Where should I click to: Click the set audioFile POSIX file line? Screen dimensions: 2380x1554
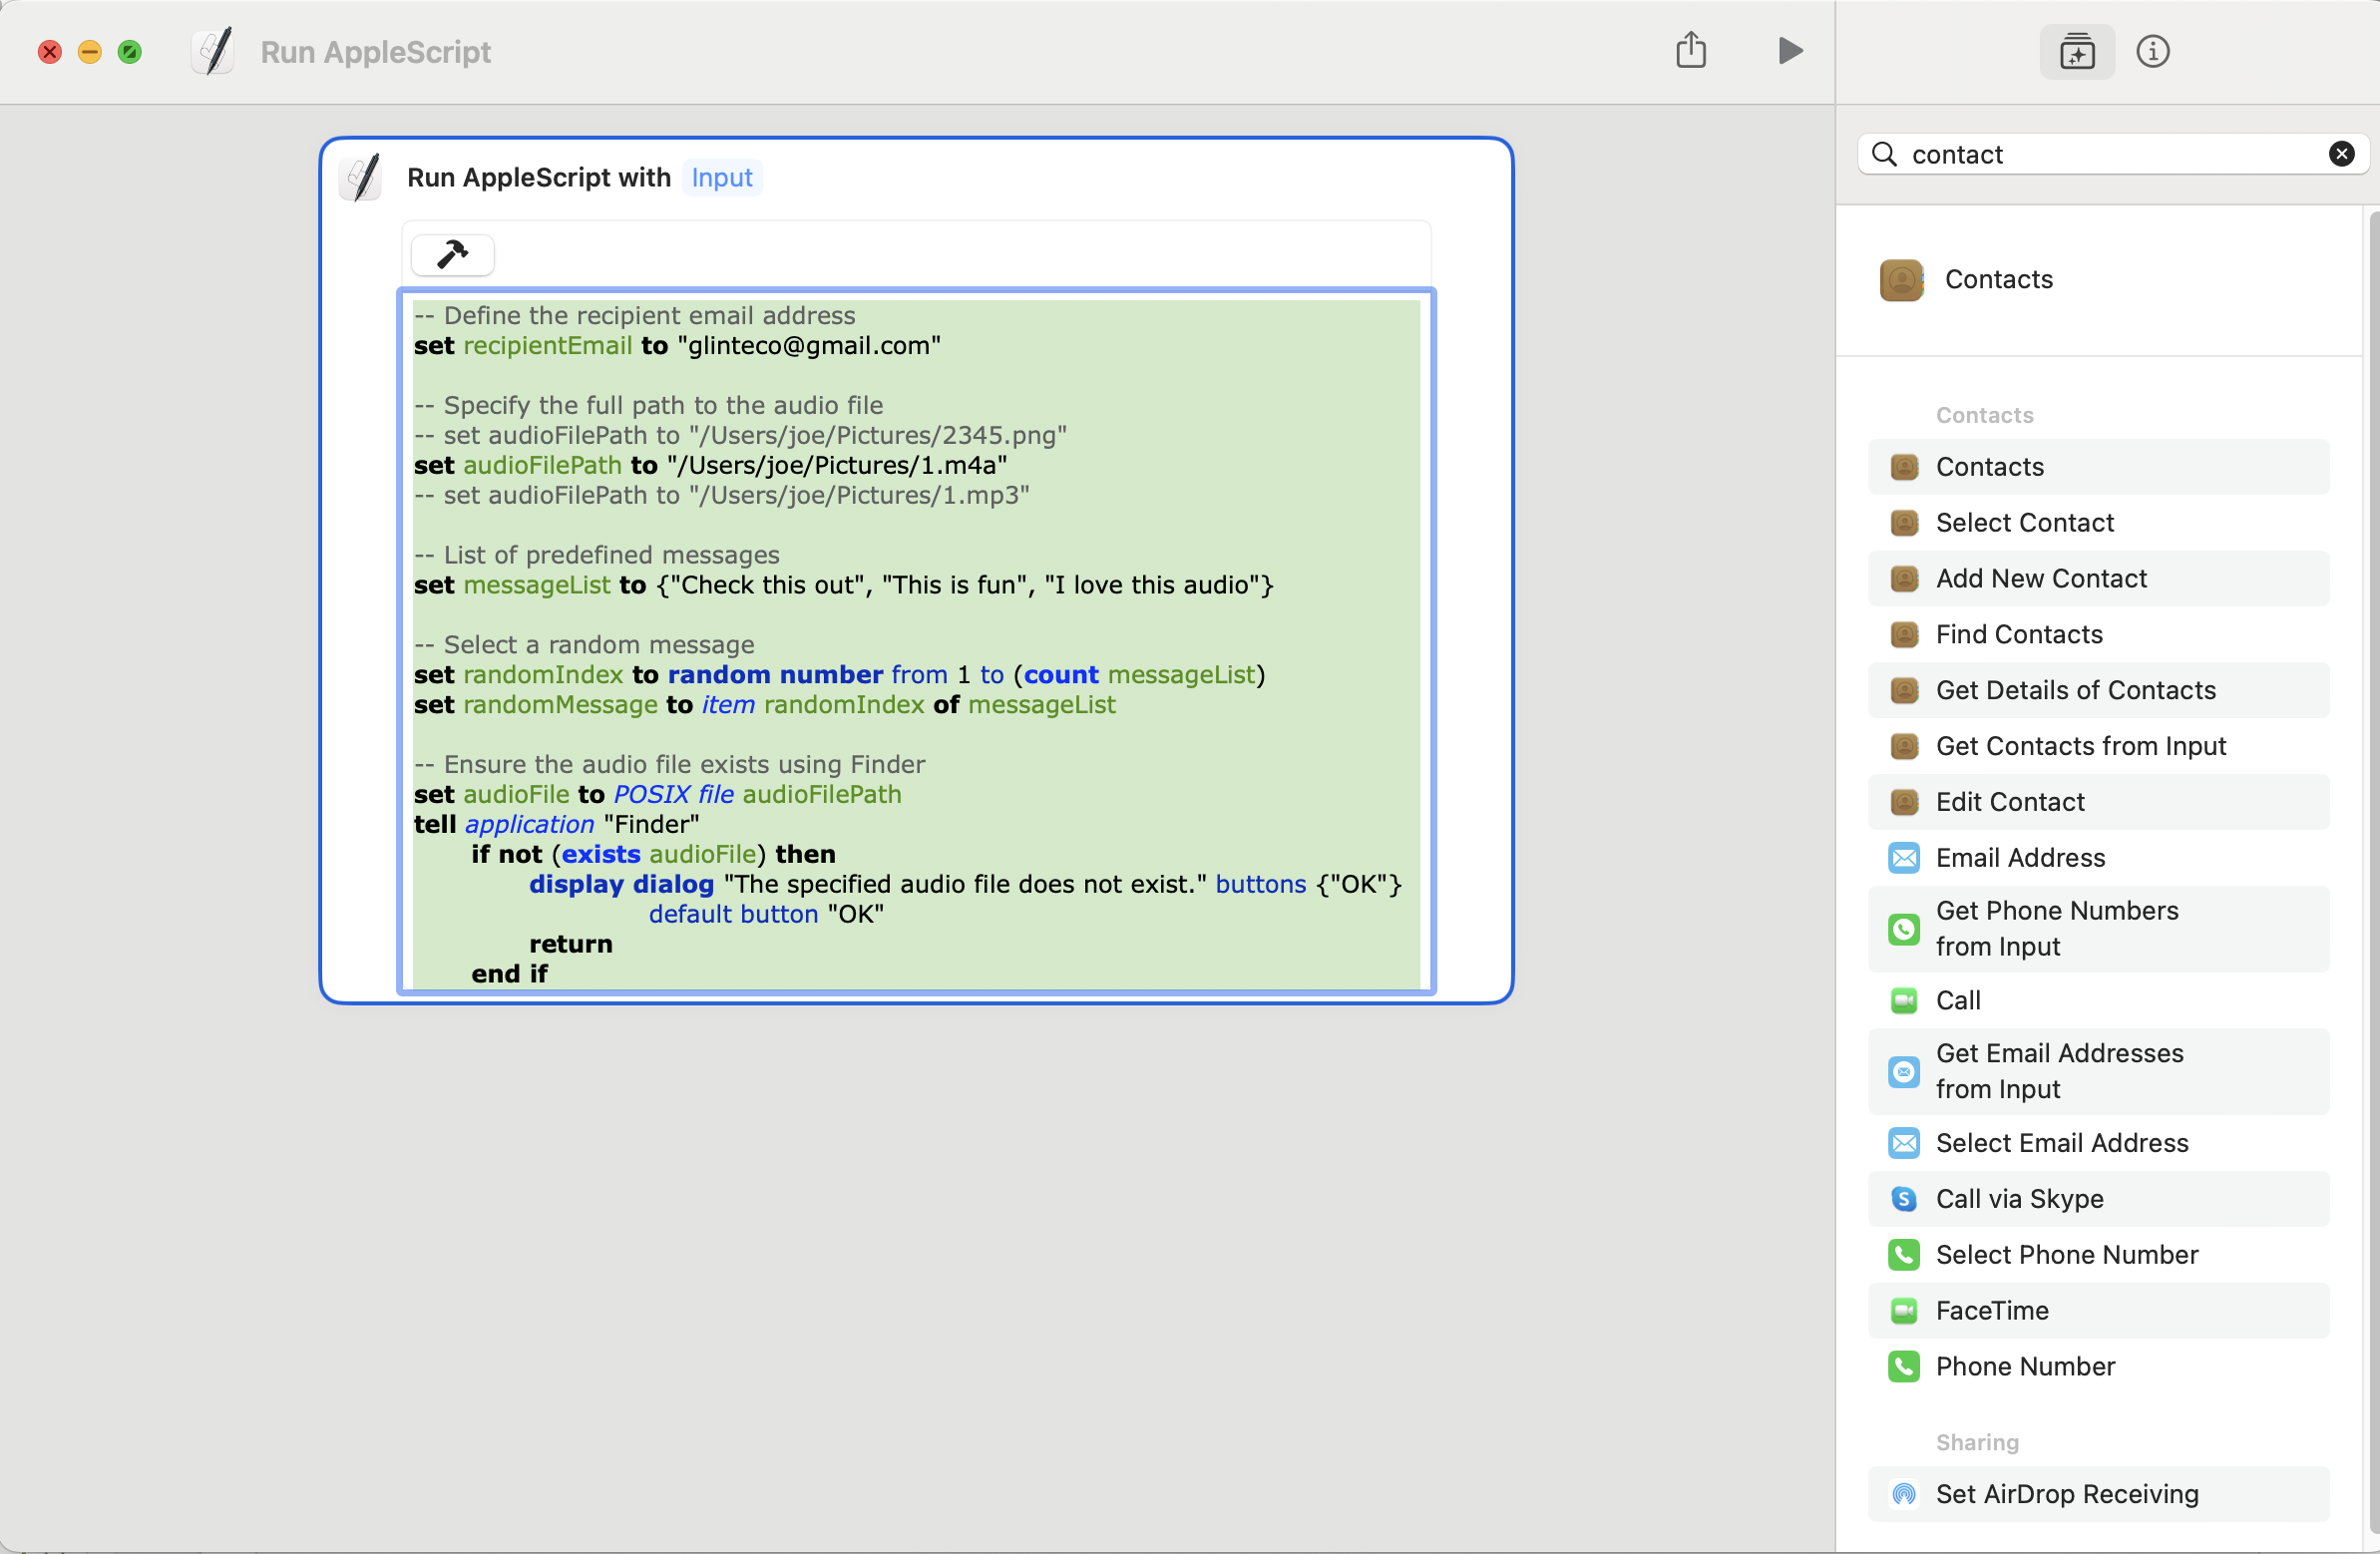tap(657, 795)
